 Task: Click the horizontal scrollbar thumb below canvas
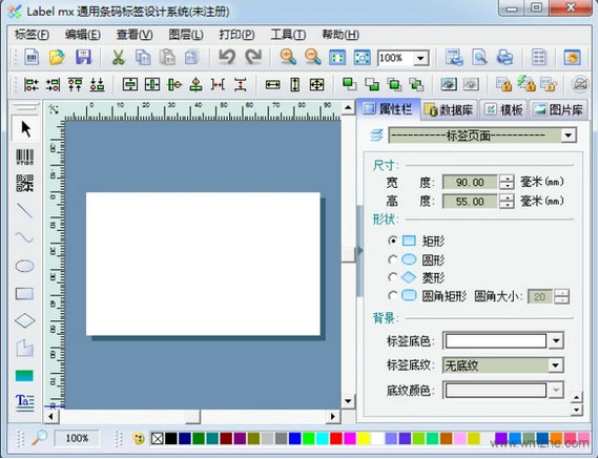pyautogui.click(x=193, y=416)
